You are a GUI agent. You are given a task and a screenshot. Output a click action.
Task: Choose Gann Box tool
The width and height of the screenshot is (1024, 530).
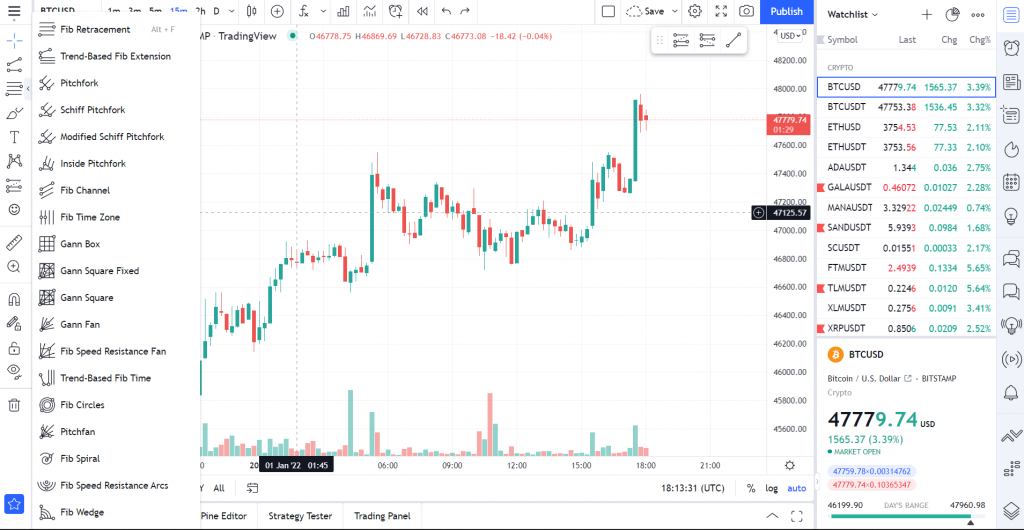click(x=116, y=244)
